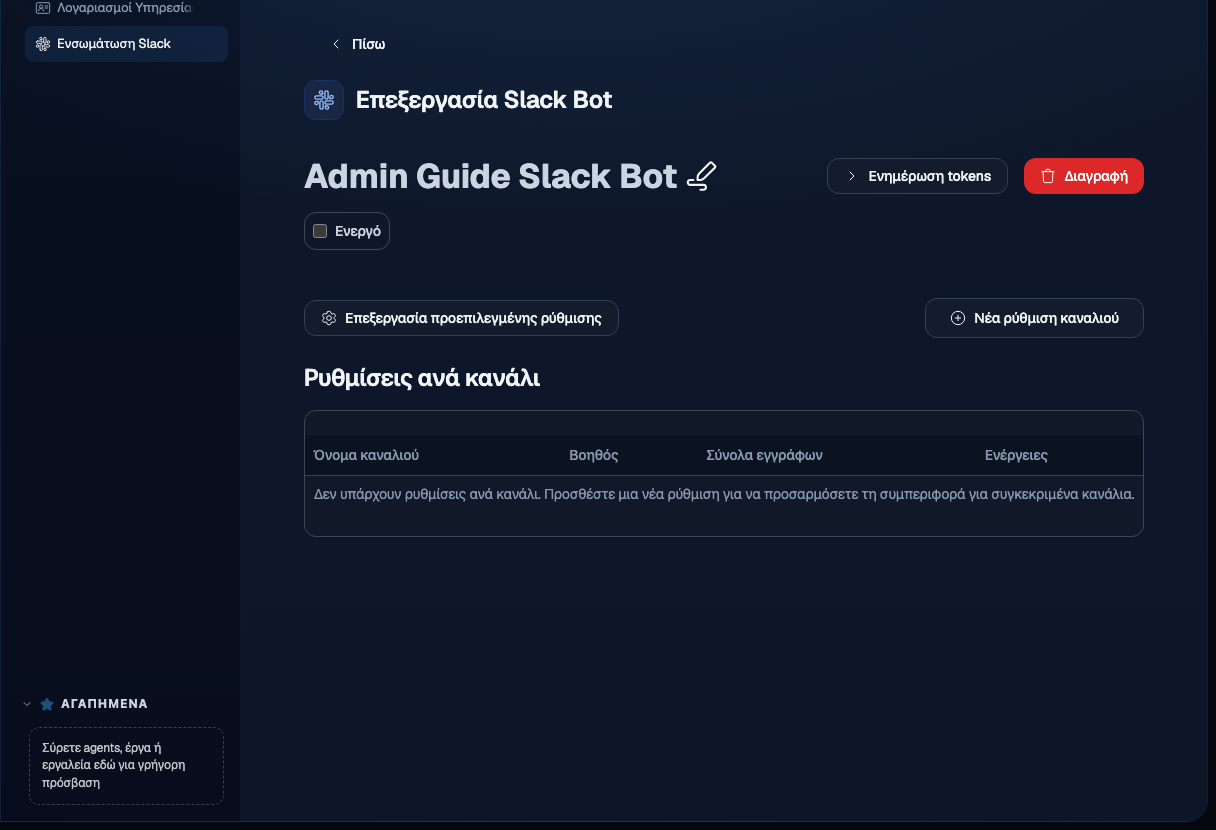This screenshot has width=1216, height=830.
Task: Click the trash icon in Διαγραφή button
Action: pyautogui.click(x=1048, y=176)
